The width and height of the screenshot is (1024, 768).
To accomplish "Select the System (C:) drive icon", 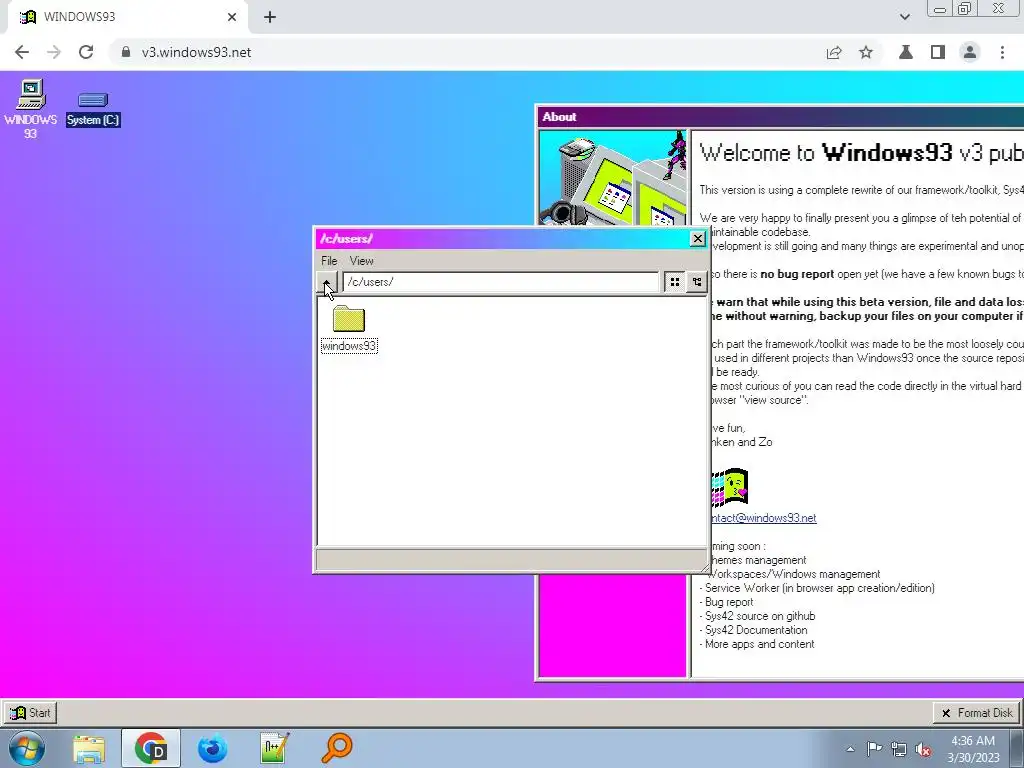I will pyautogui.click(x=93, y=109).
